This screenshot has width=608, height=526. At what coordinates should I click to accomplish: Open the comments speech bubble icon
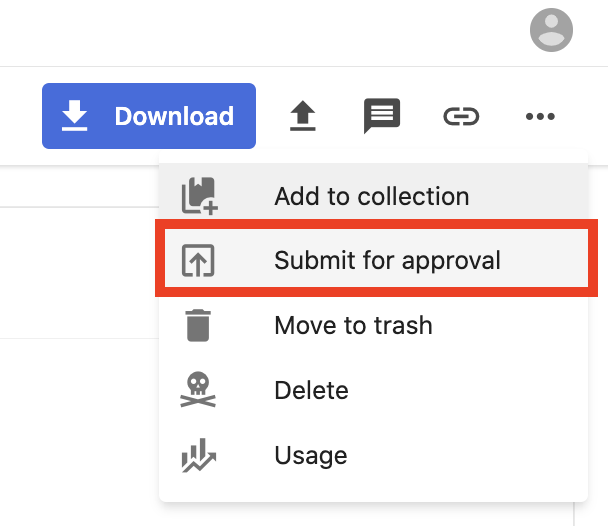382,116
